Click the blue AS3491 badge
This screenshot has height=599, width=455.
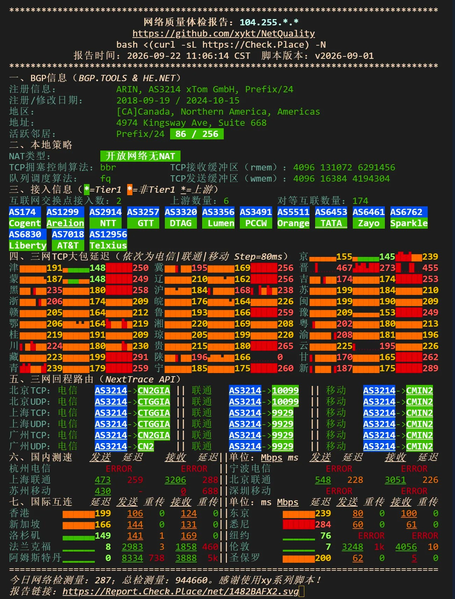(x=256, y=212)
